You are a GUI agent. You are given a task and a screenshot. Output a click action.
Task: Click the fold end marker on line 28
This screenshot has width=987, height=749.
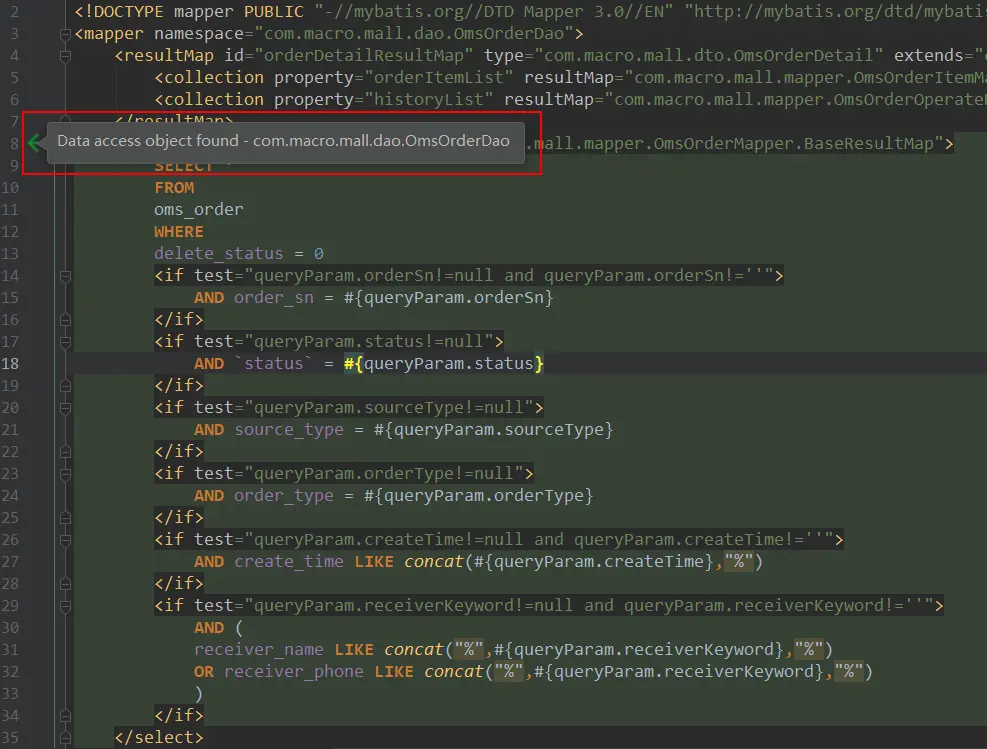click(65, 584)
